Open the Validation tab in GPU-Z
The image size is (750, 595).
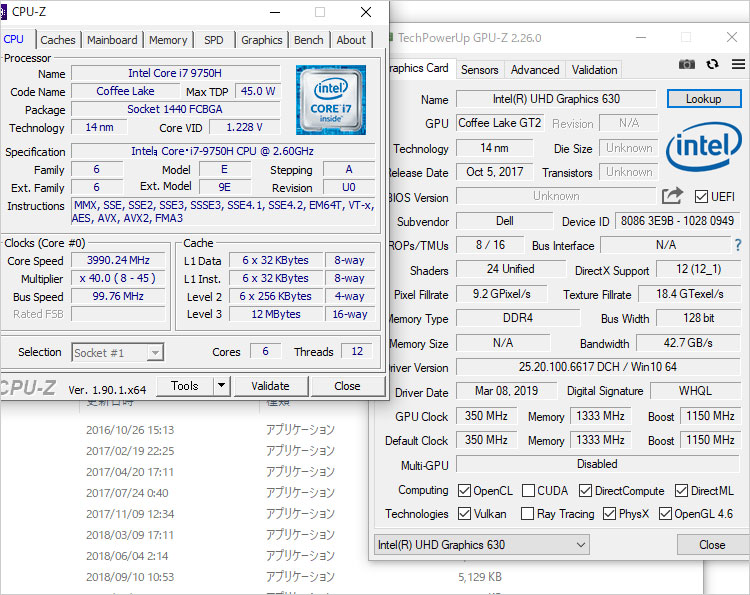(594, 70)
